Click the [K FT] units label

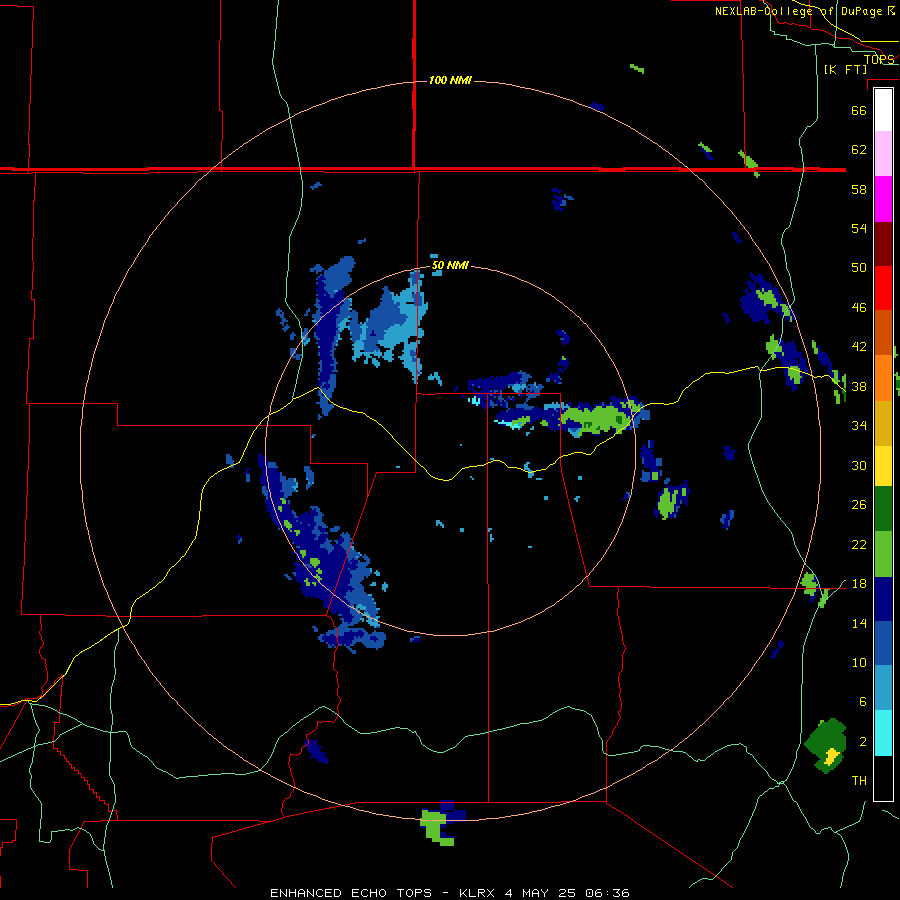[x=846, y=69]
